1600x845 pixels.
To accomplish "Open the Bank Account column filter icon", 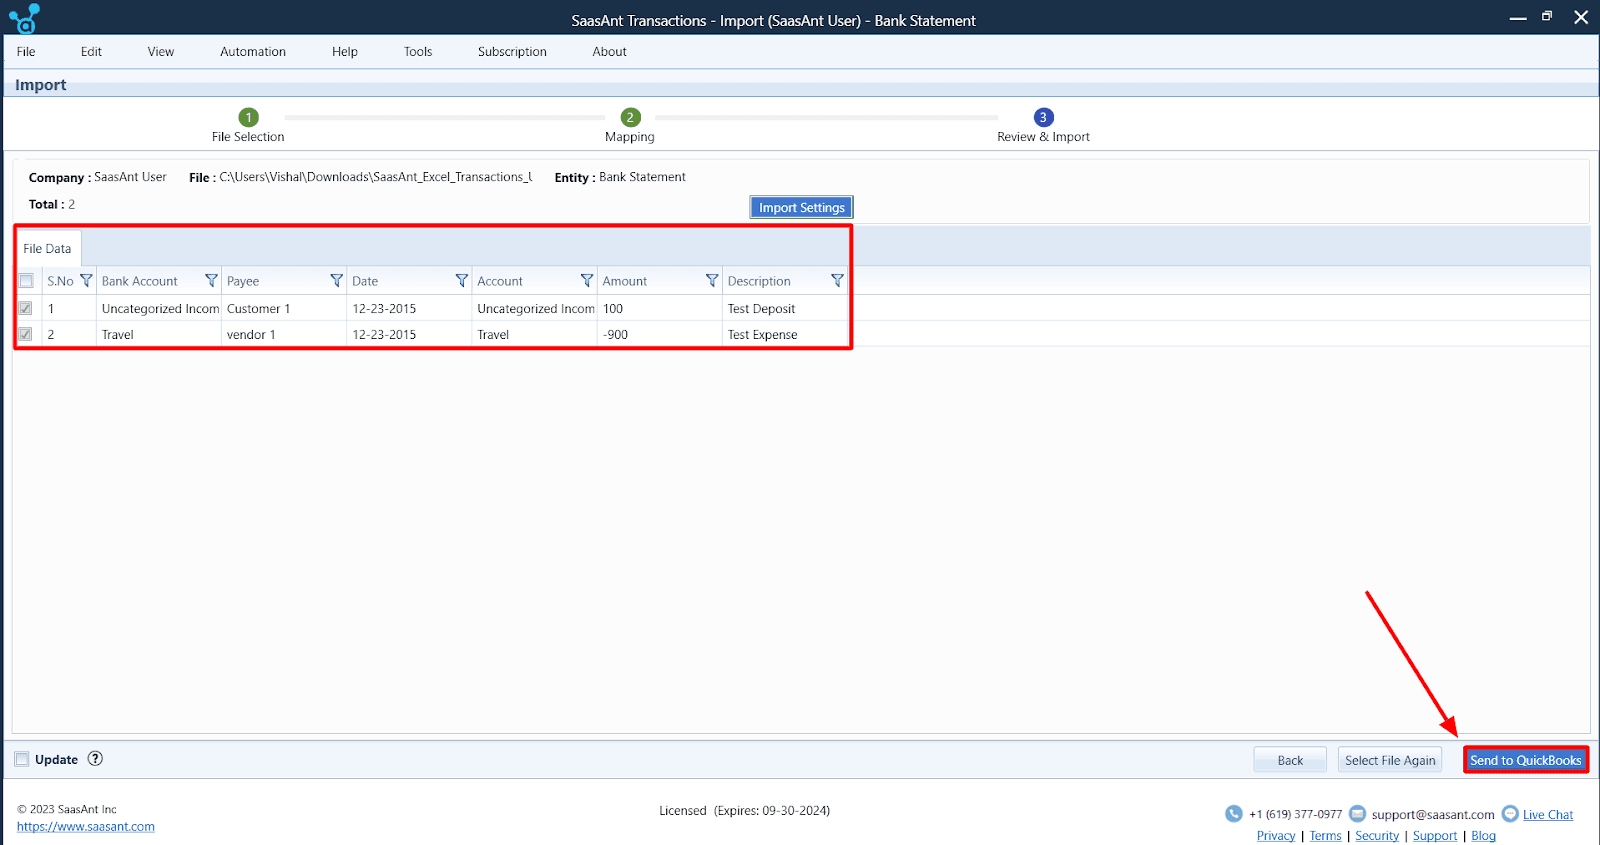I will pos(211,281).
